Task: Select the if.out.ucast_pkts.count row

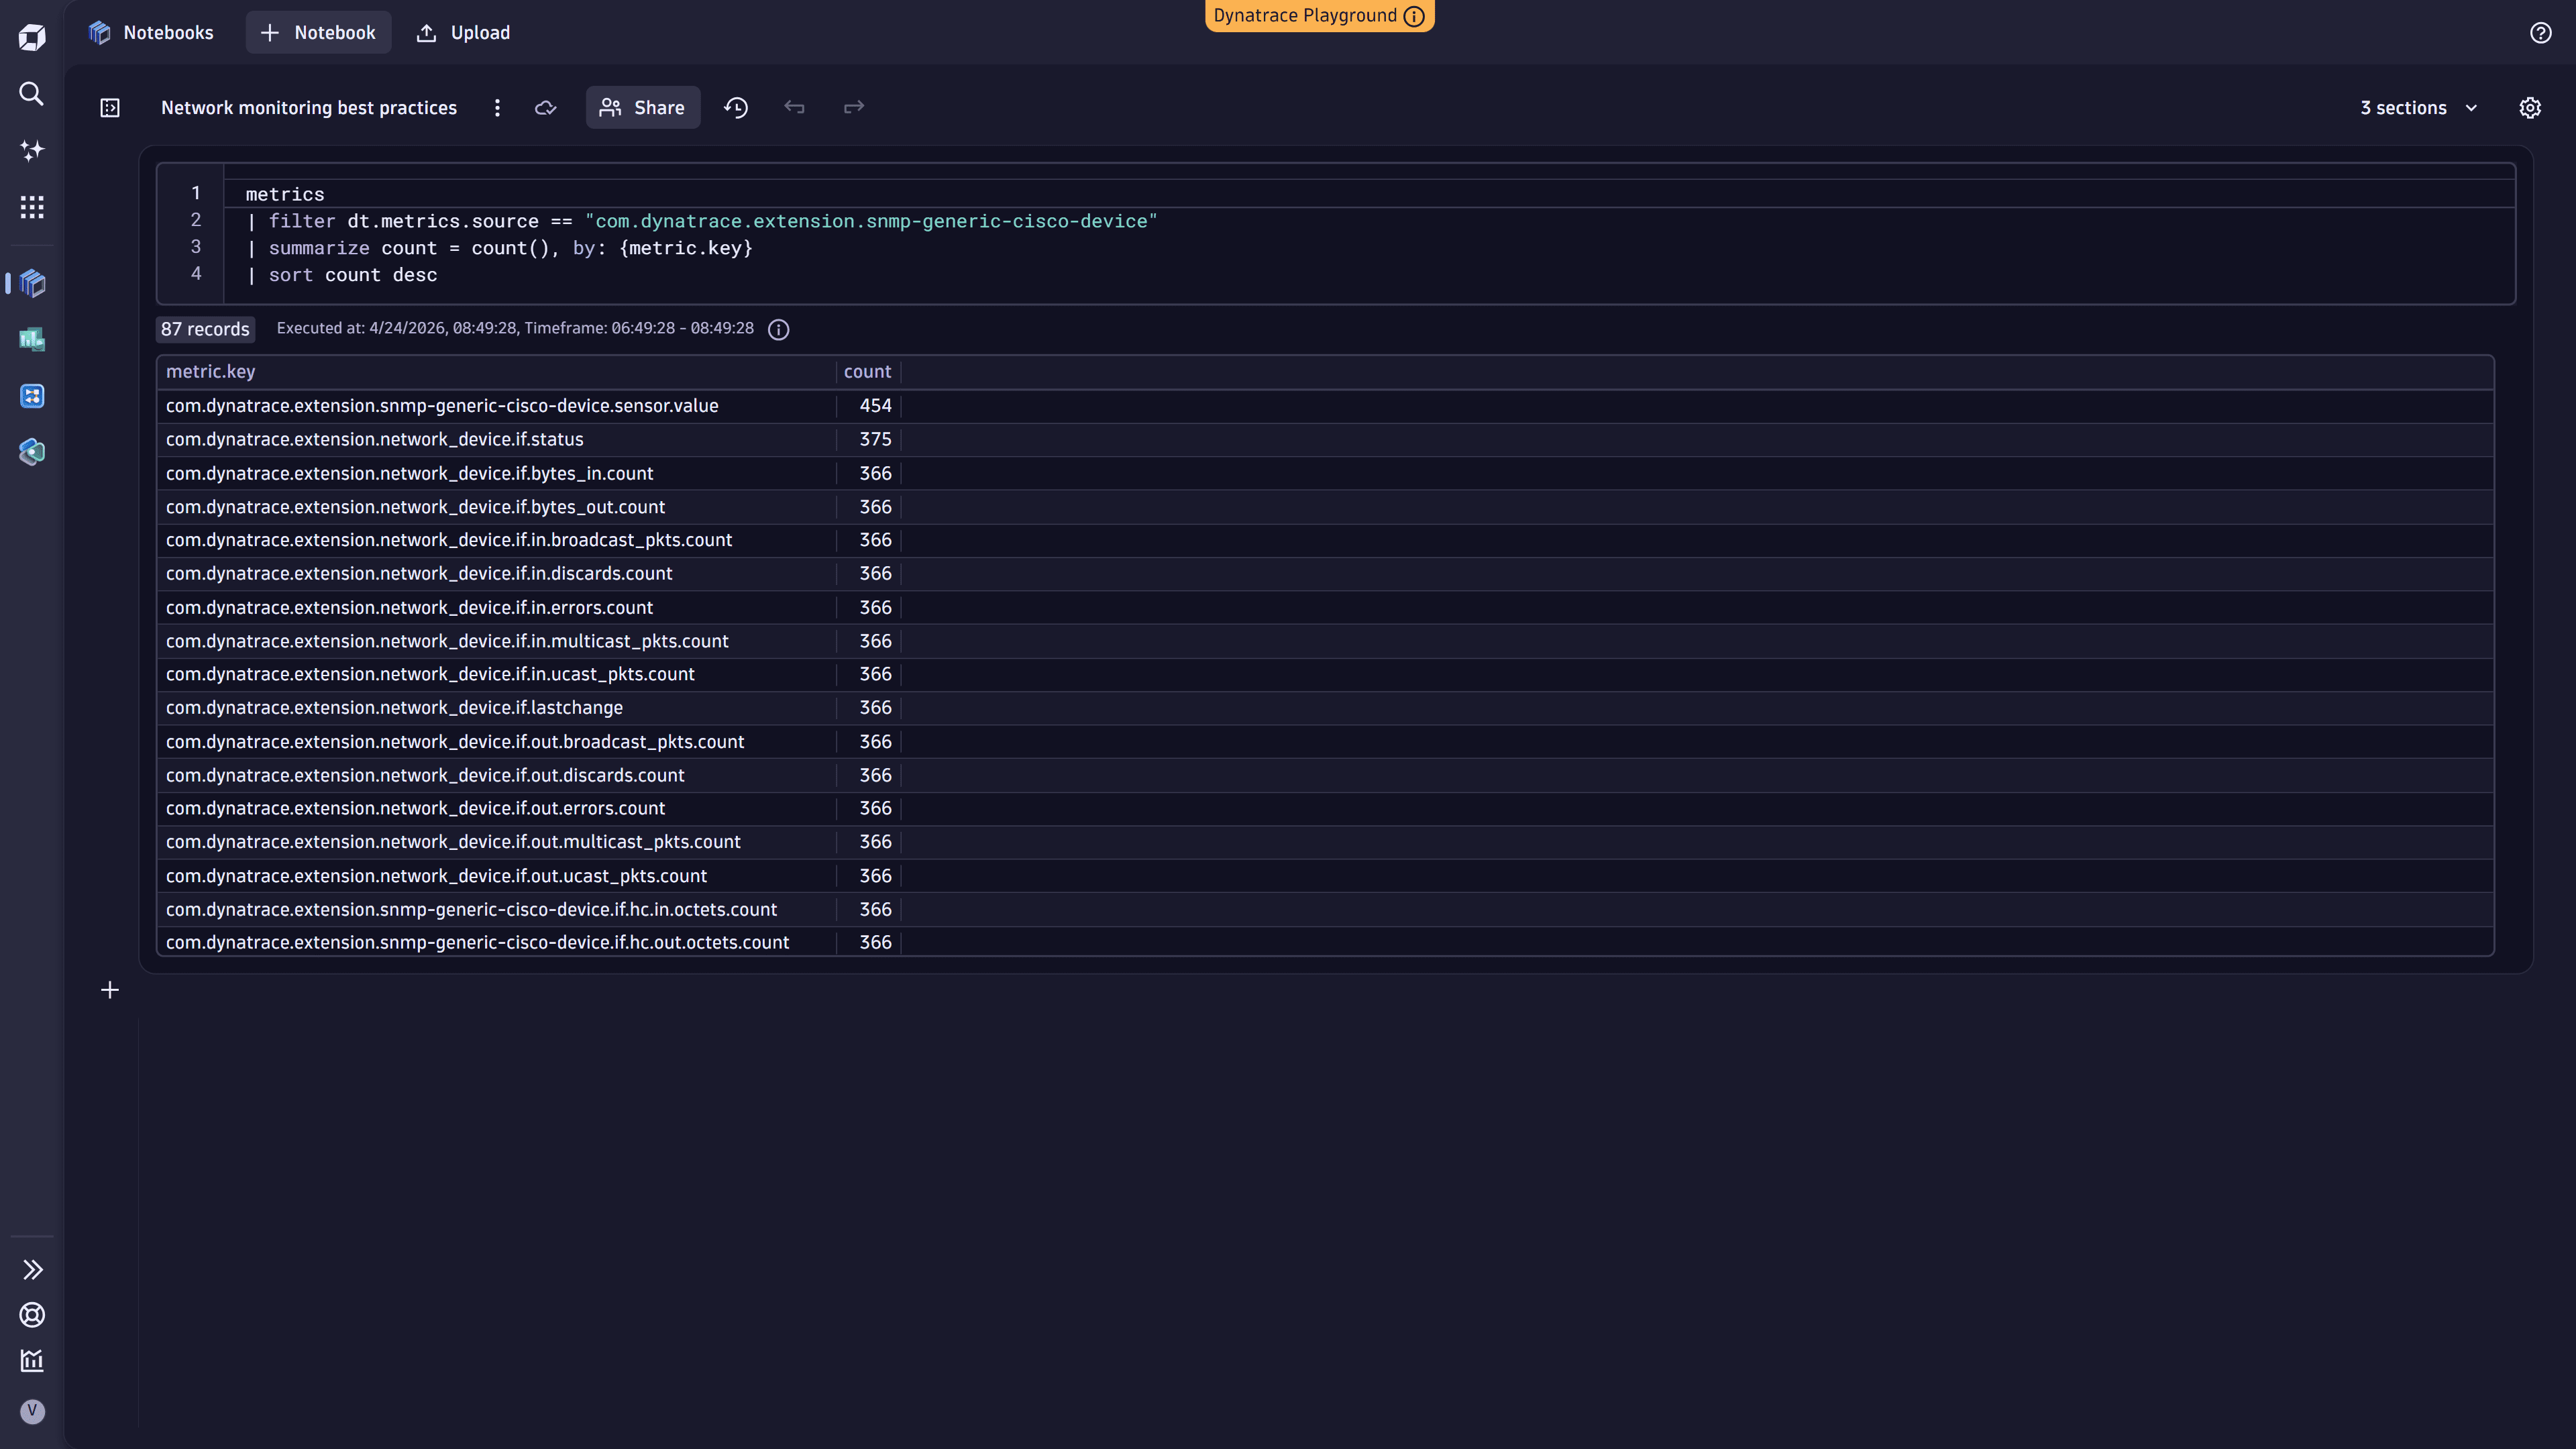Action: click(1325, 876)
